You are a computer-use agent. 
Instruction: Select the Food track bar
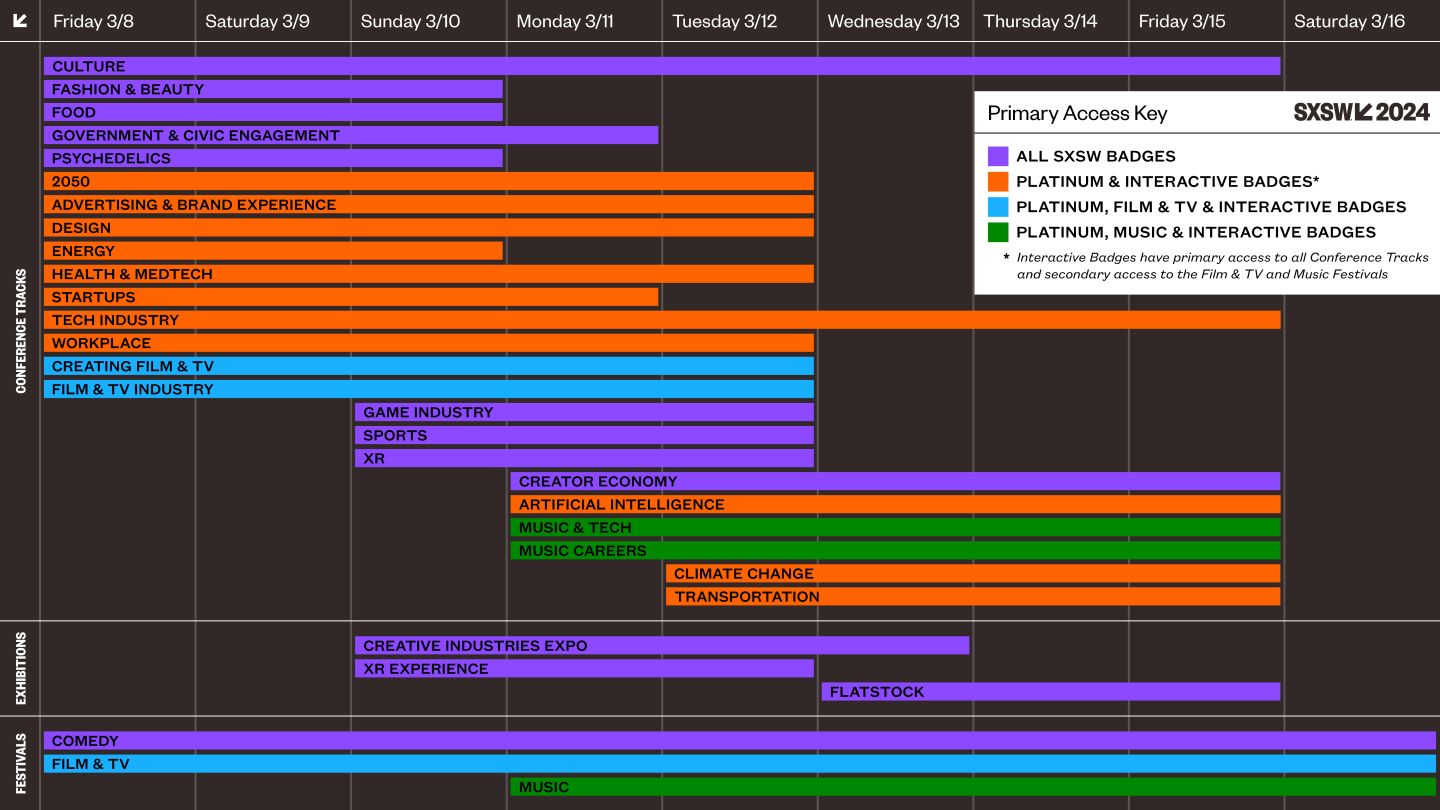pos(273,112)
